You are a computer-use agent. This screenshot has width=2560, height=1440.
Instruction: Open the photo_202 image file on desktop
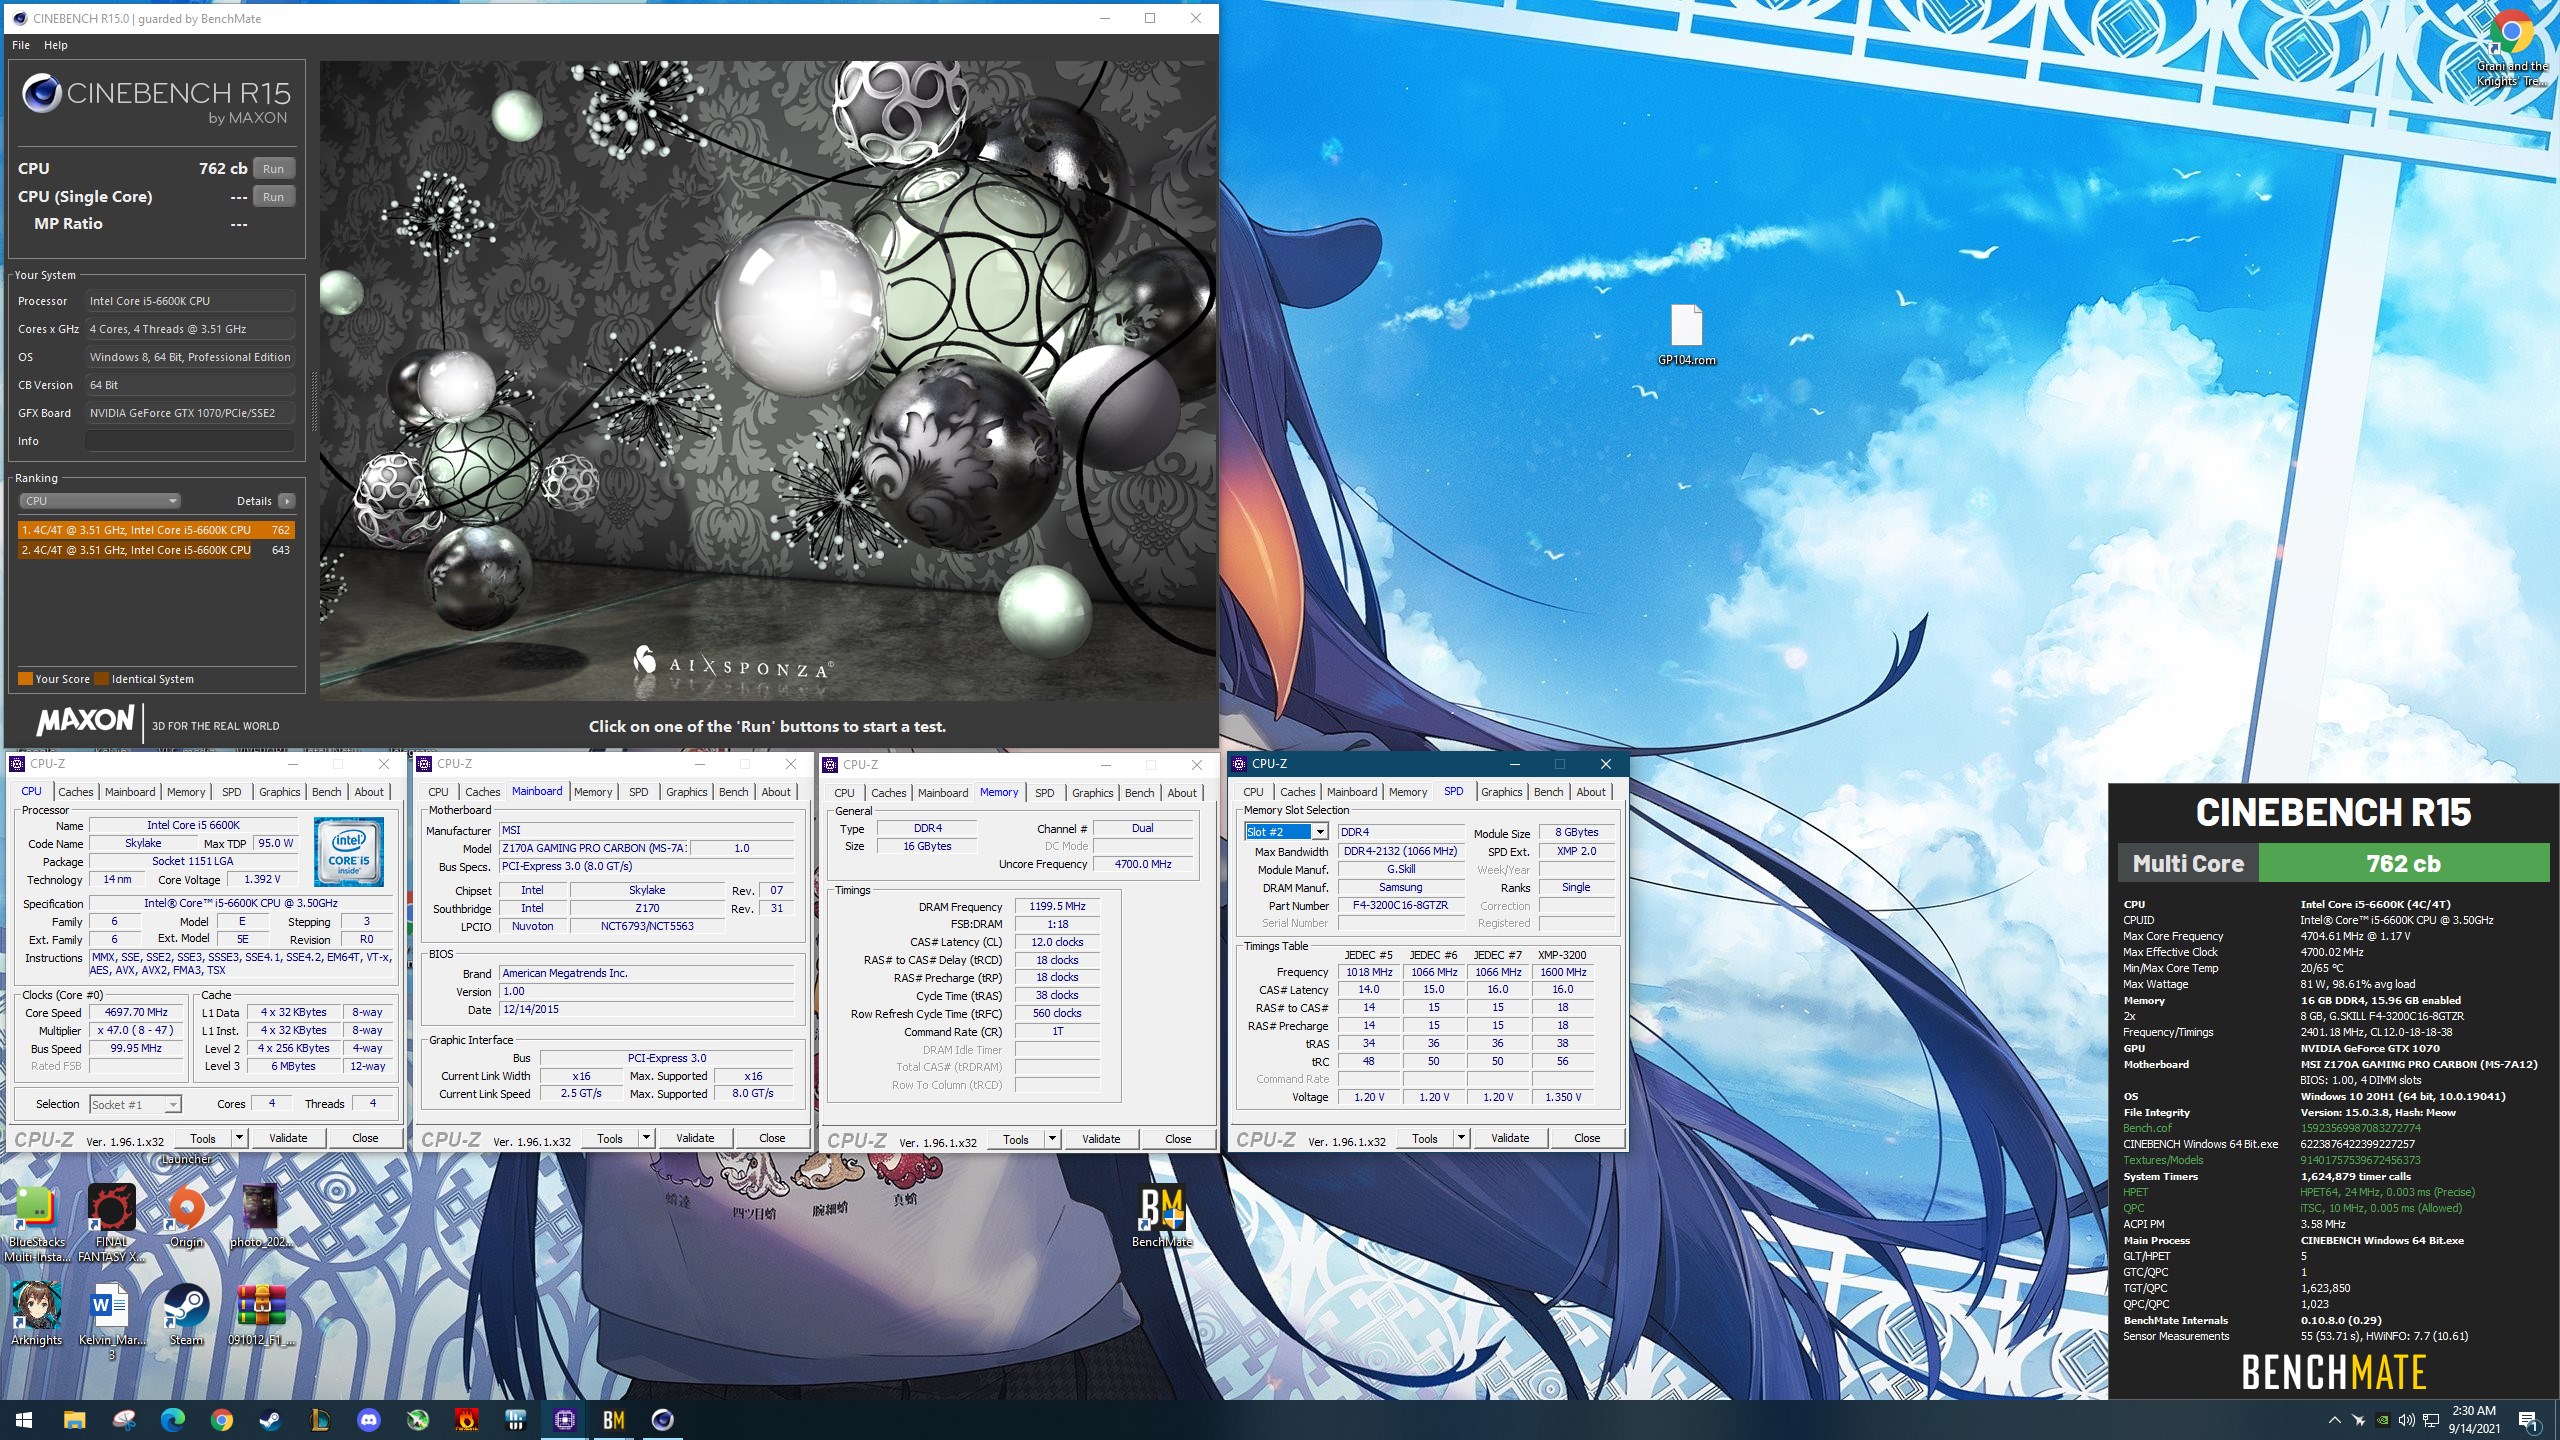[261, 1215]
